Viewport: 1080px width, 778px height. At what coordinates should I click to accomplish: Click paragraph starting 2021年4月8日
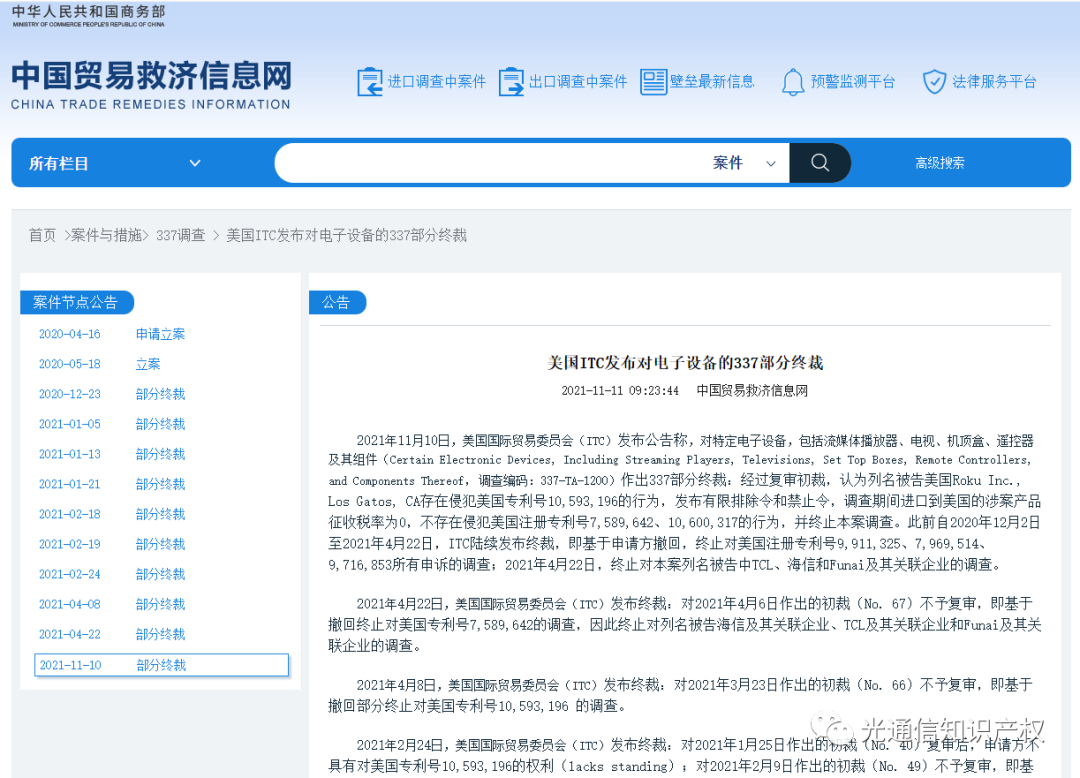[681, 695]
